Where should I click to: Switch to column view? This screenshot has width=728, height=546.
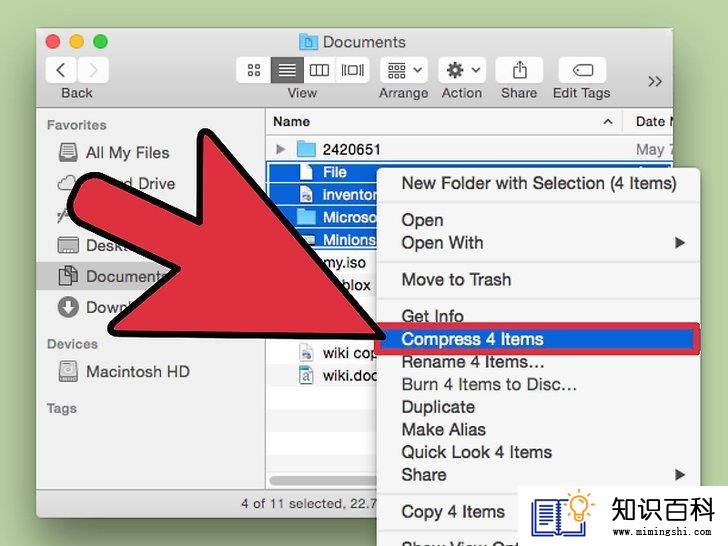click(319, 70)
